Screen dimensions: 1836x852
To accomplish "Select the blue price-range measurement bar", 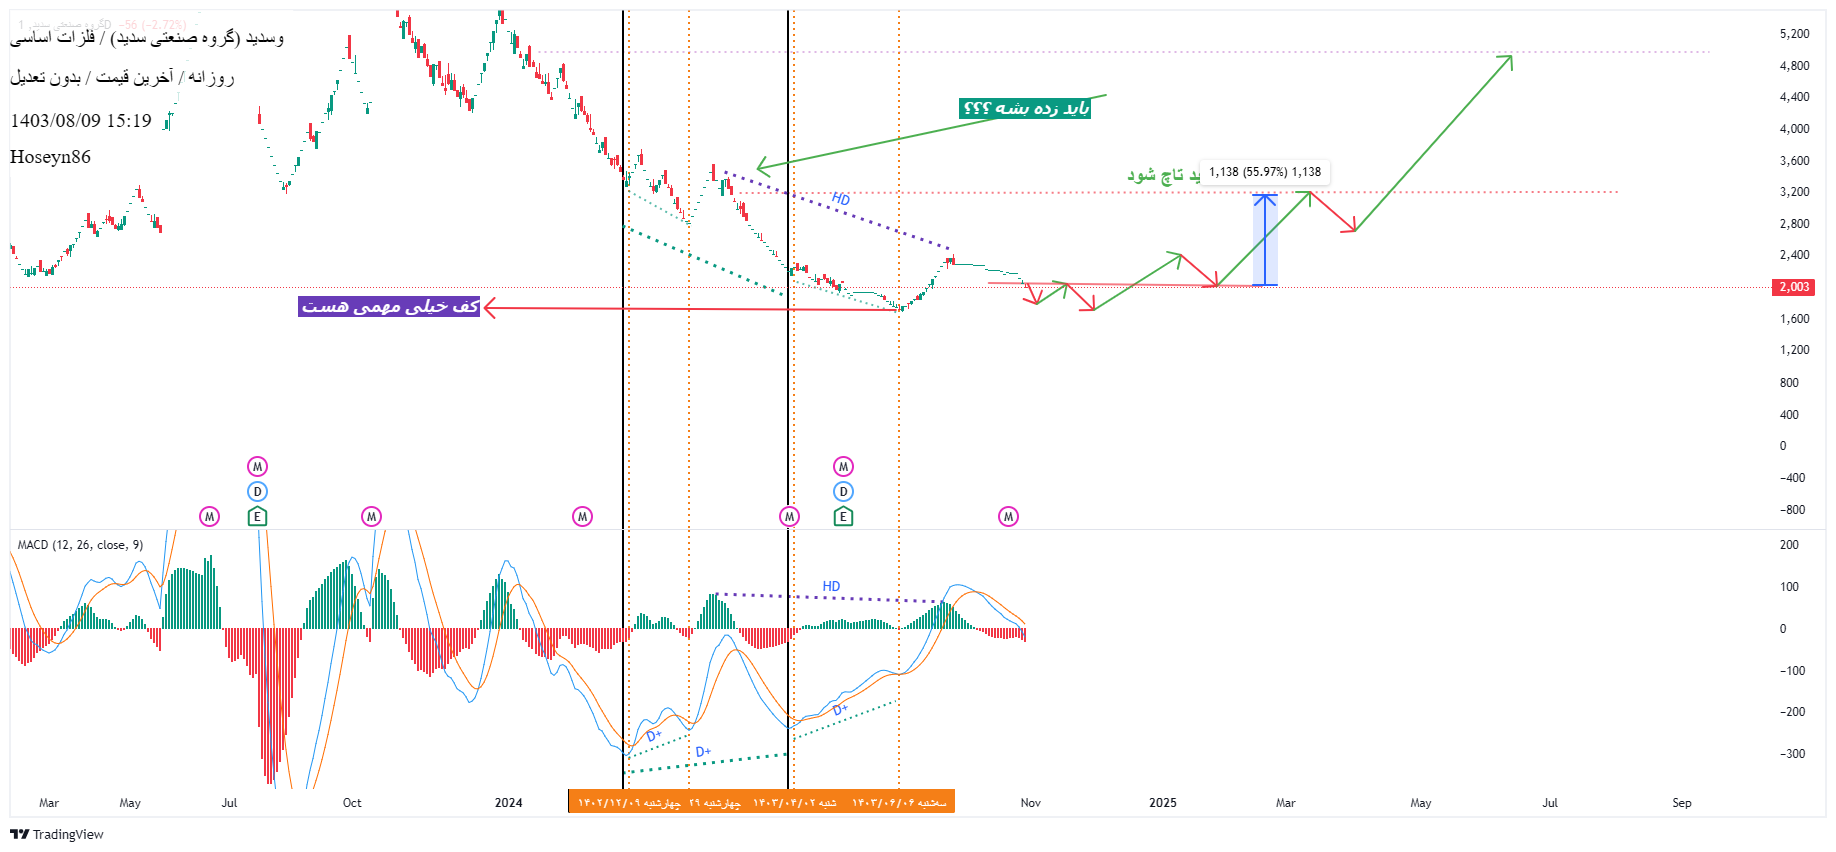I will point(1265,240).
